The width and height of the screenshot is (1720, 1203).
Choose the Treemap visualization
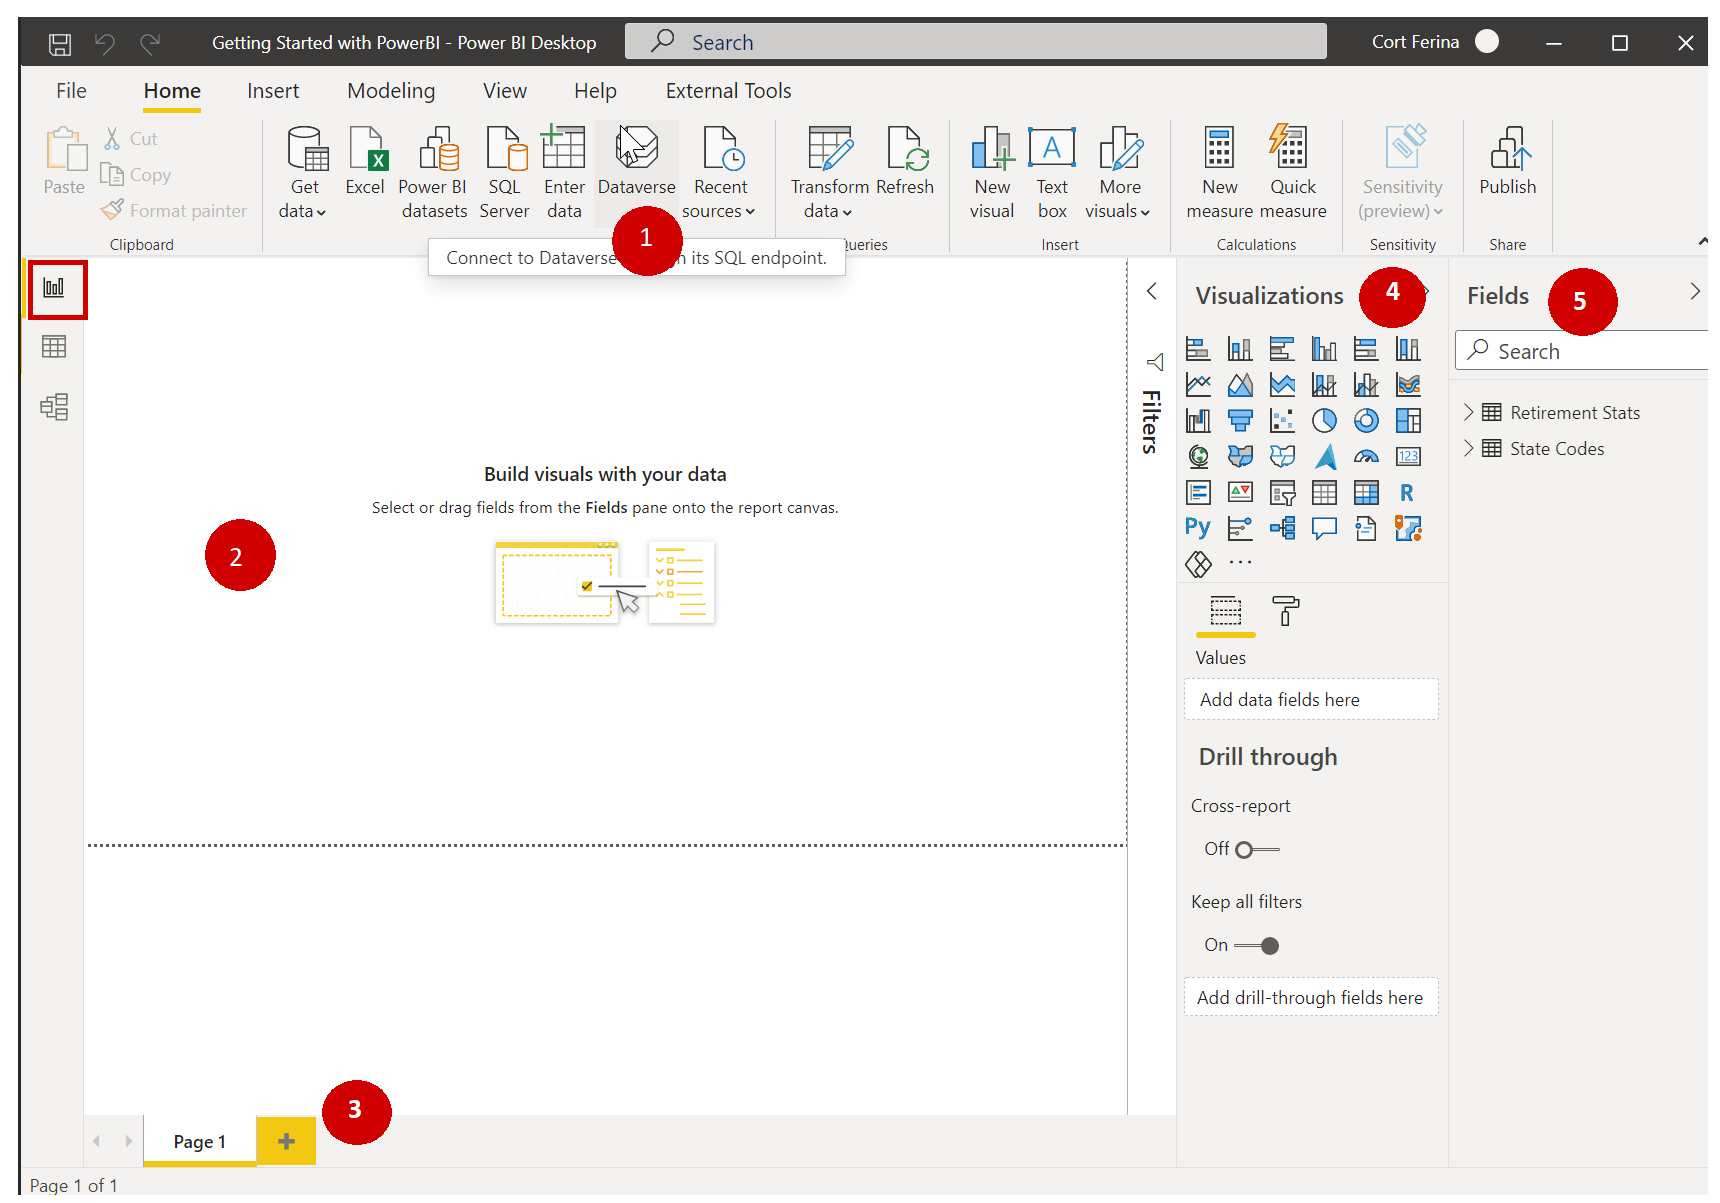coord(1408,421)
